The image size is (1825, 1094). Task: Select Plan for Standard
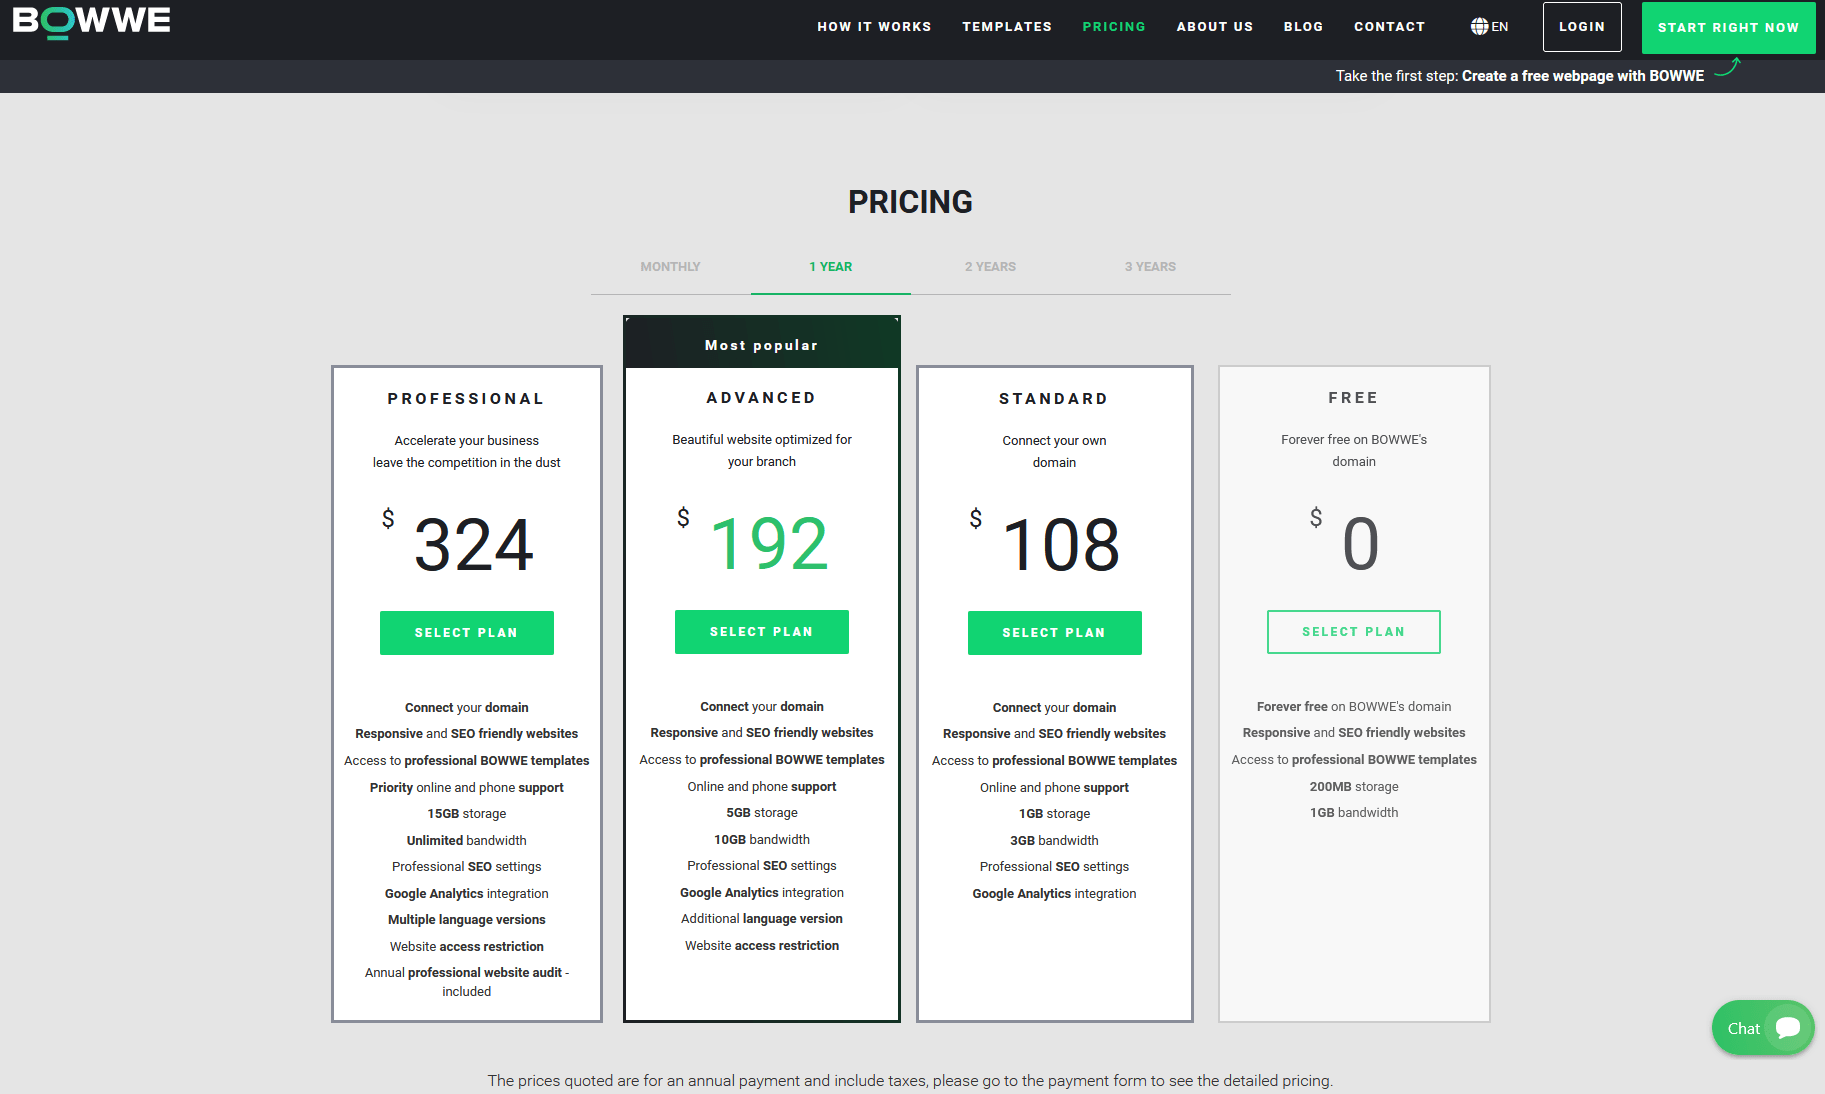(1054, 633)
